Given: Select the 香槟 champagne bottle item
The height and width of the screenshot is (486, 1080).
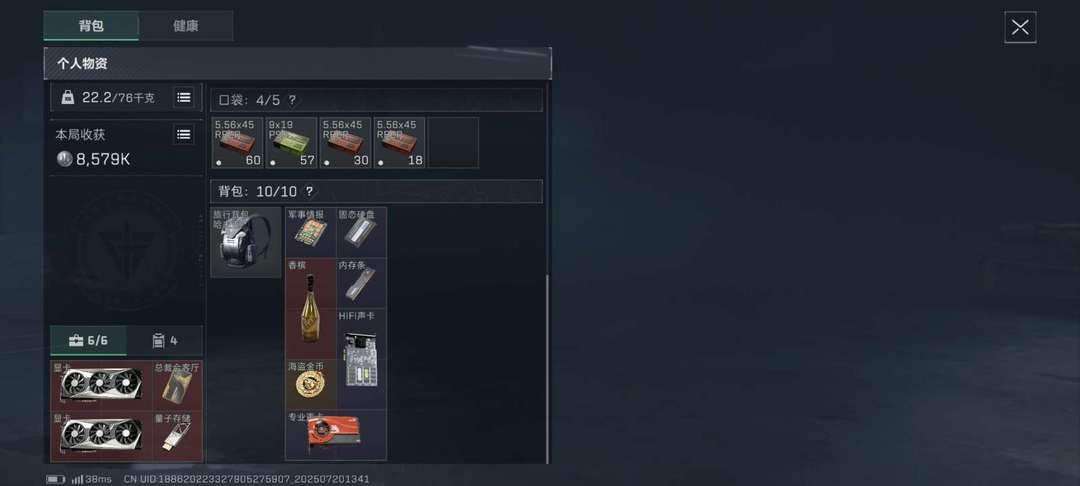Looking at the screenshot, I should click(x=311, y=308).
